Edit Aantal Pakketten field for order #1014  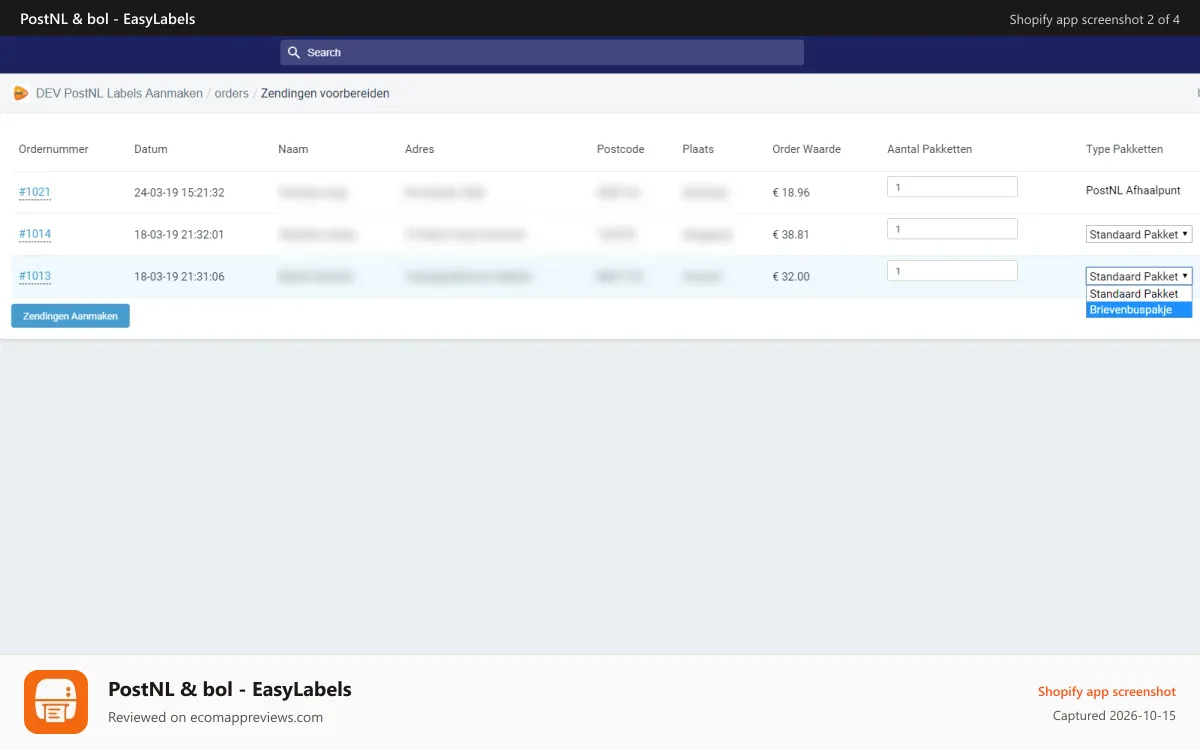(952, 229)
